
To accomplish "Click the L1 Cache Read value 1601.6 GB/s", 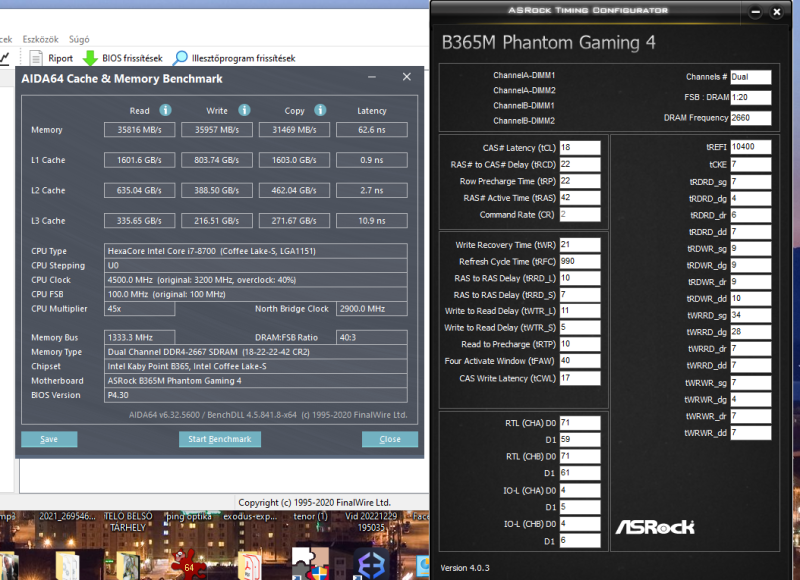I will [139, 160].
